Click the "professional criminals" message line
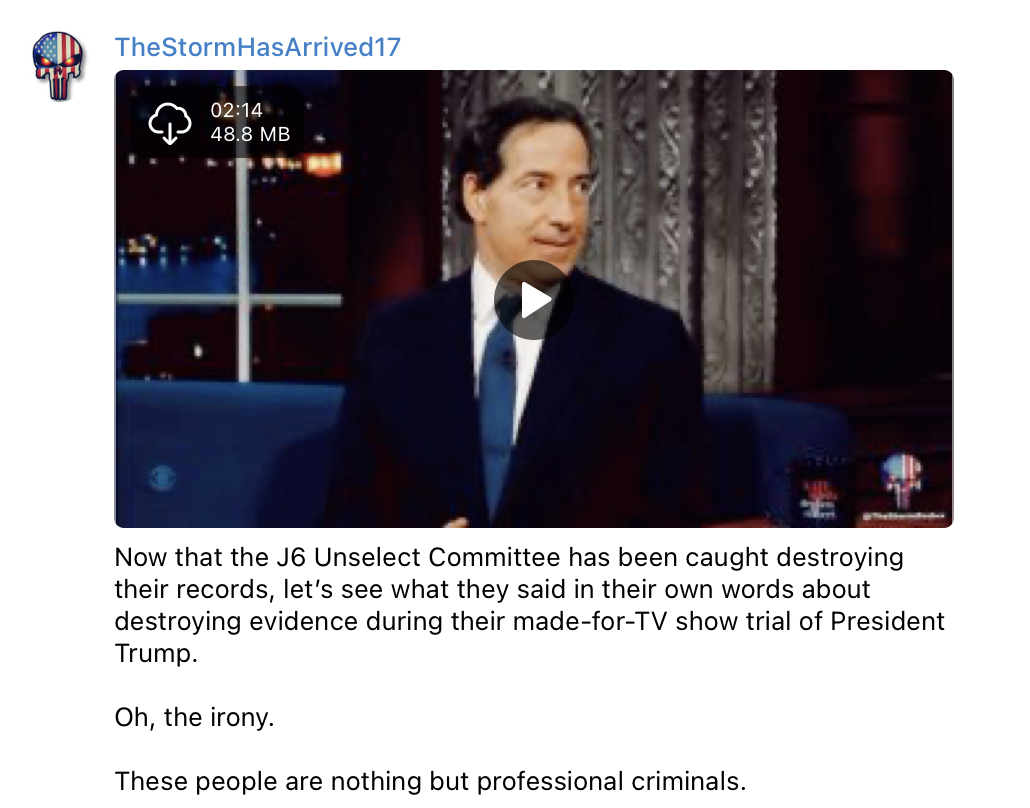This screenshot has width=1030, height=808. [430, 781]
